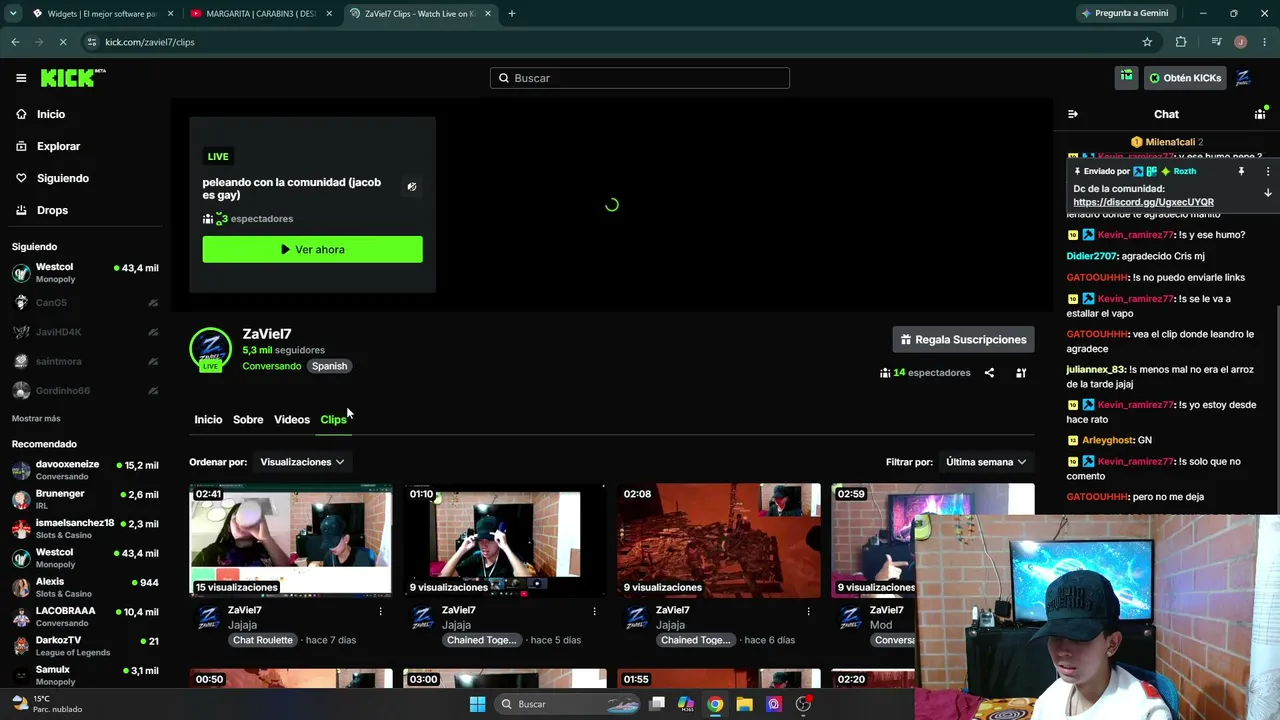Open options for the 02:08 clip
The height and width of the screenshot is (720, 1280).
[808, 611]
